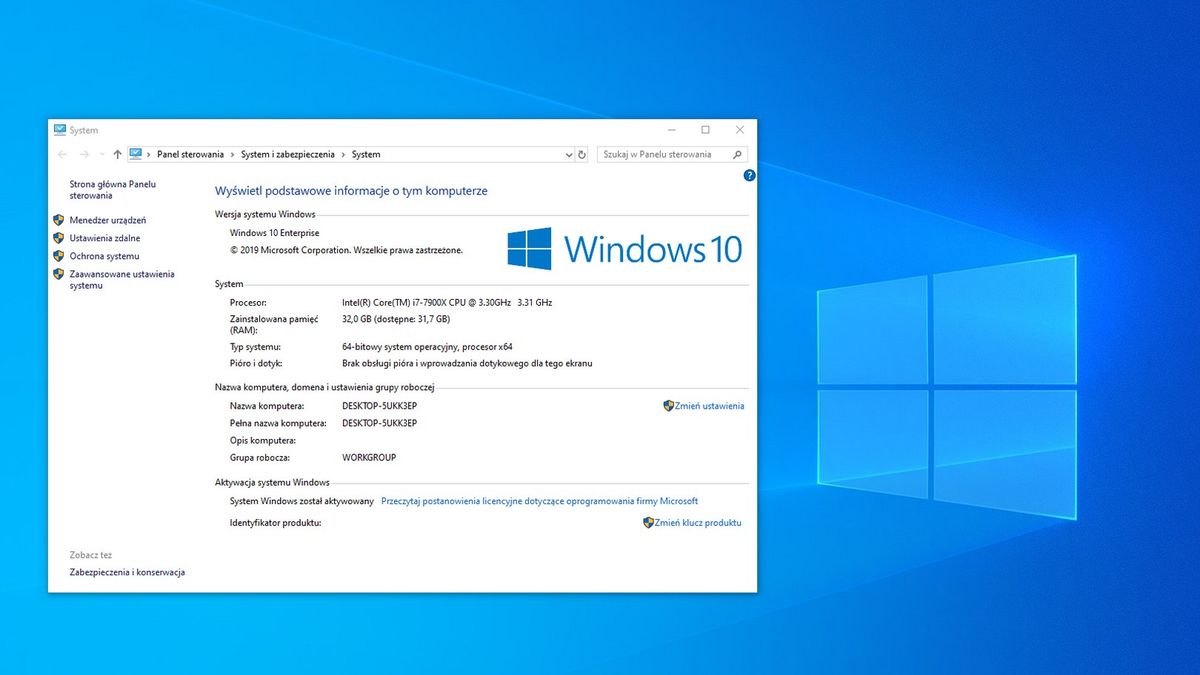Open recent locations dropdown arrow
The width and height of the screenshot is (1200, 675).
(x=102, y=155)
